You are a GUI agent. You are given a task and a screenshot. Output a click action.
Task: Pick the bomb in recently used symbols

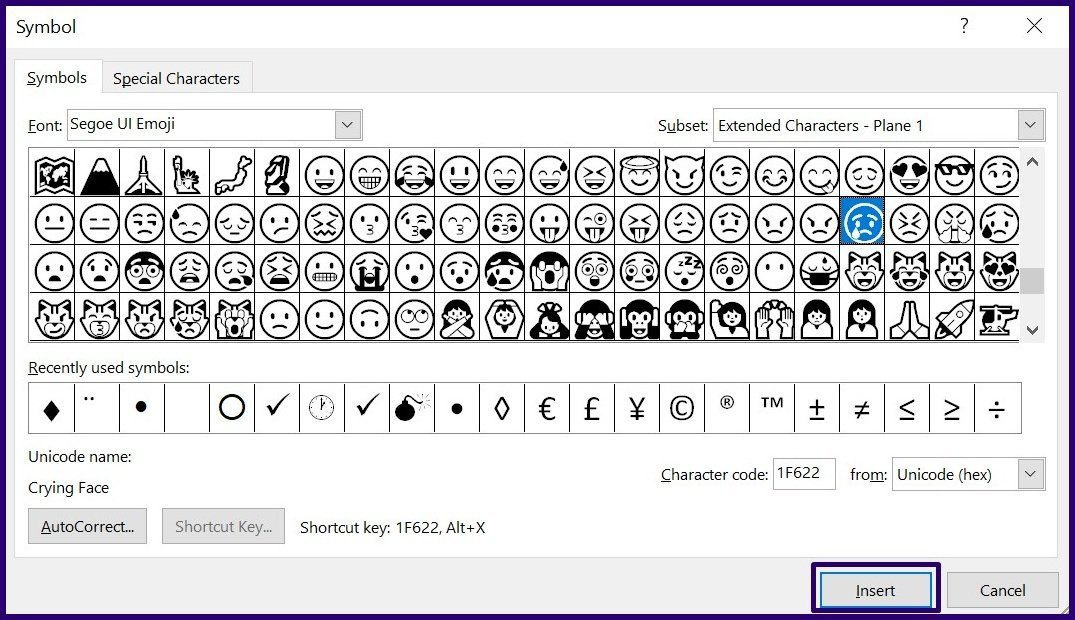(x=411, y=408)
